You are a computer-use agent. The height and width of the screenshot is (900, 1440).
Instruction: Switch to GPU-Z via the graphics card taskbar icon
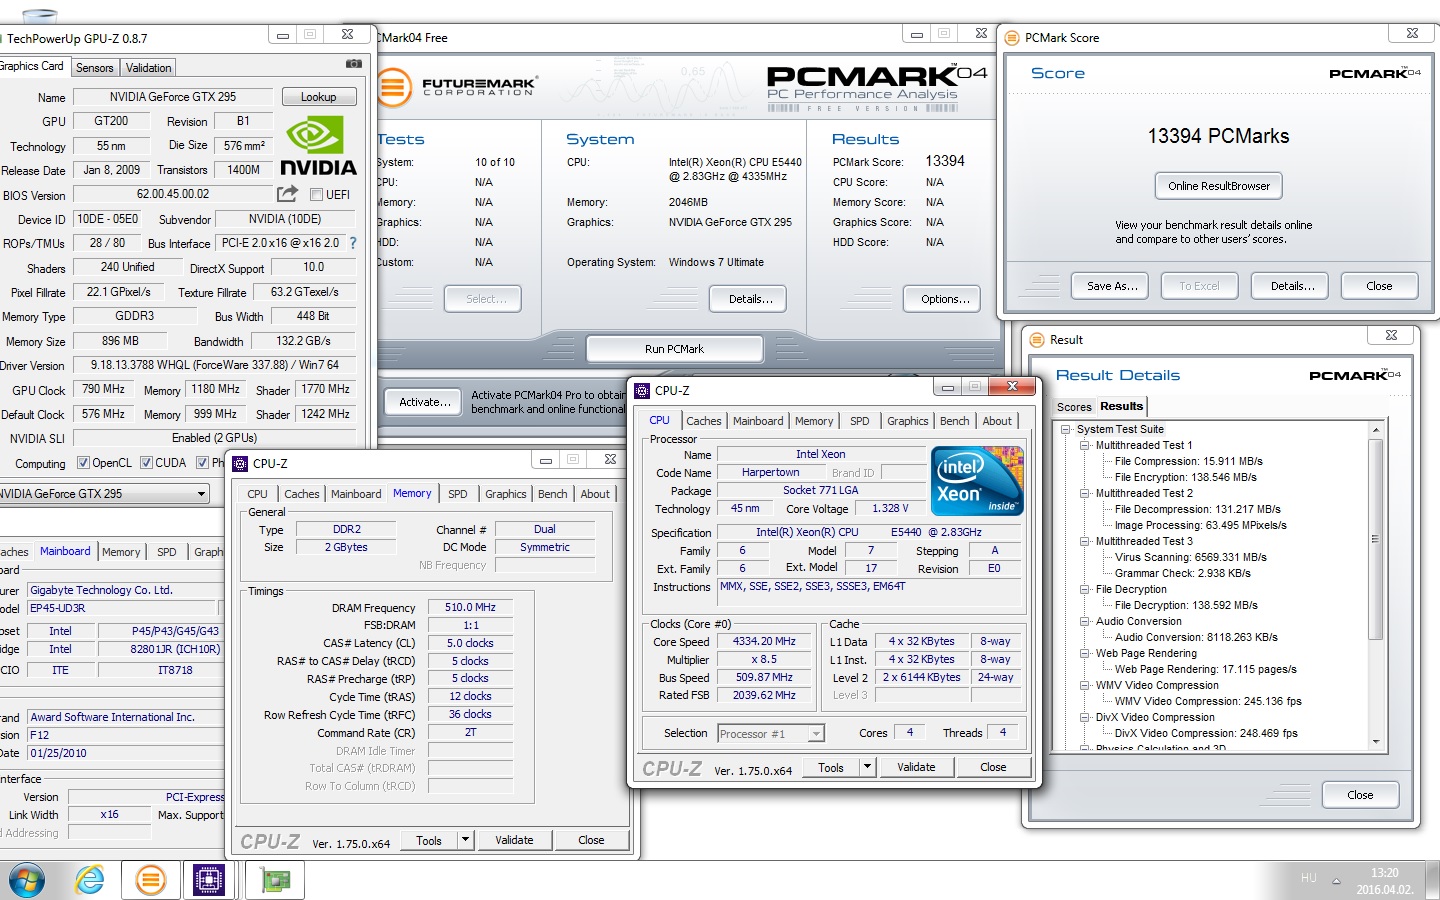click(x=276, y=880)
